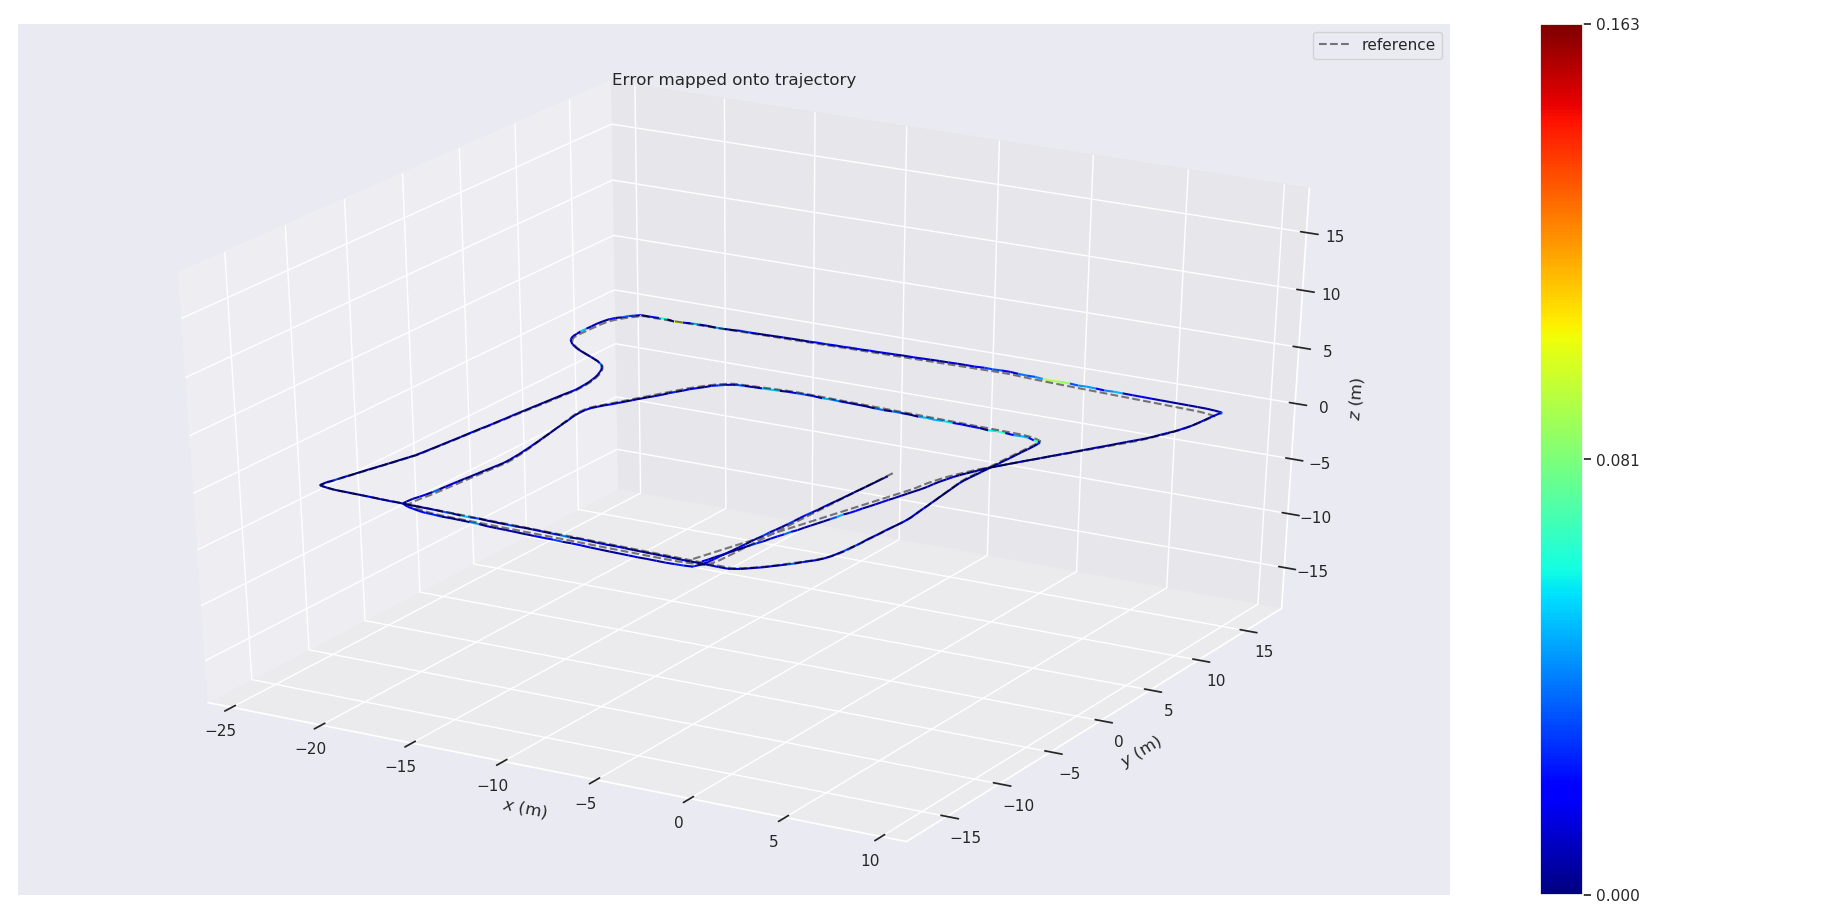Viewport: 1826px width, 922px height.
Task: Click the dark blue bottom of colorbar
Action: (x=1562, y=888)
